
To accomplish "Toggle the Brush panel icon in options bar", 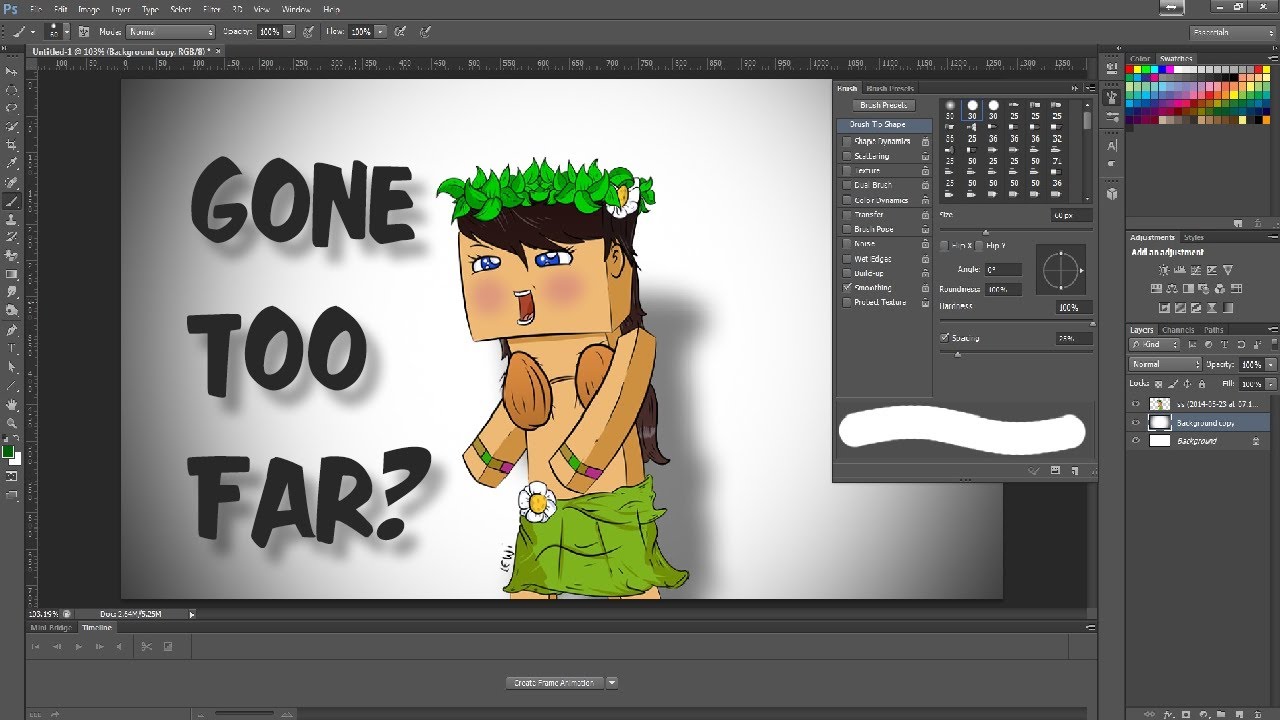I will click(x=84, y=32).
